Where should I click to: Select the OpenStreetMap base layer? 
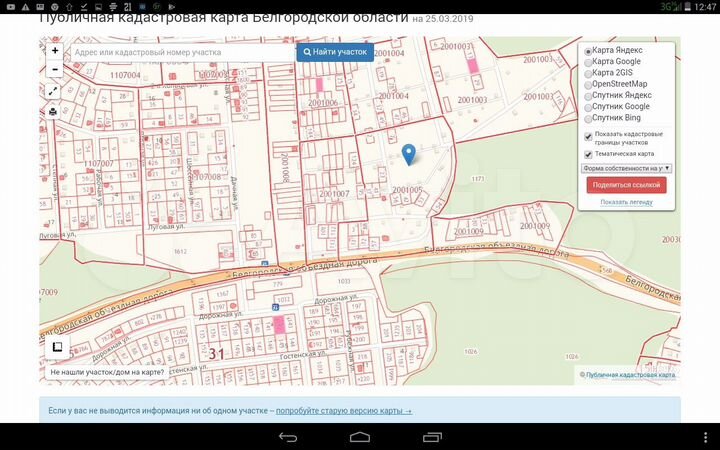588,84
